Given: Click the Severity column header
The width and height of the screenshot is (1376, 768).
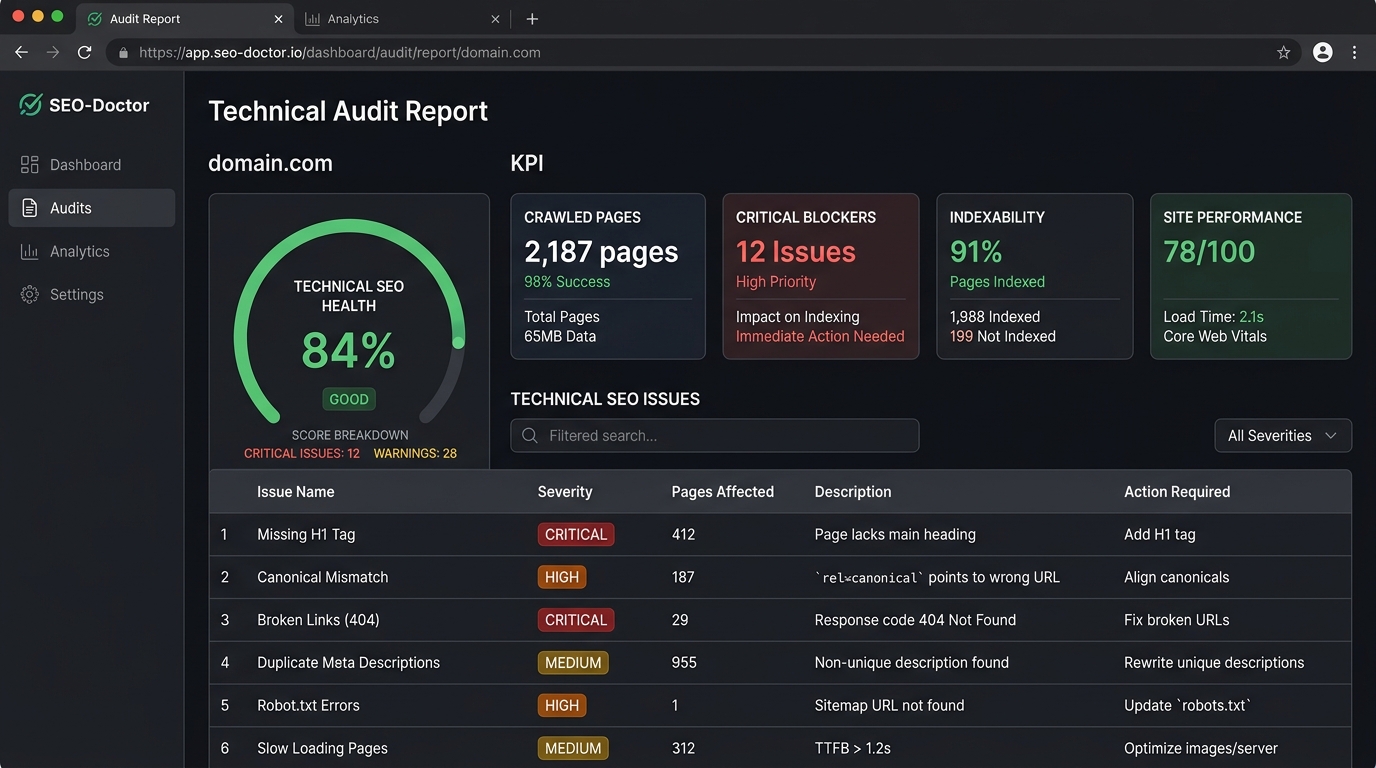Looking at the screenshot, I should pyautogui.click(x=565, y=492).
